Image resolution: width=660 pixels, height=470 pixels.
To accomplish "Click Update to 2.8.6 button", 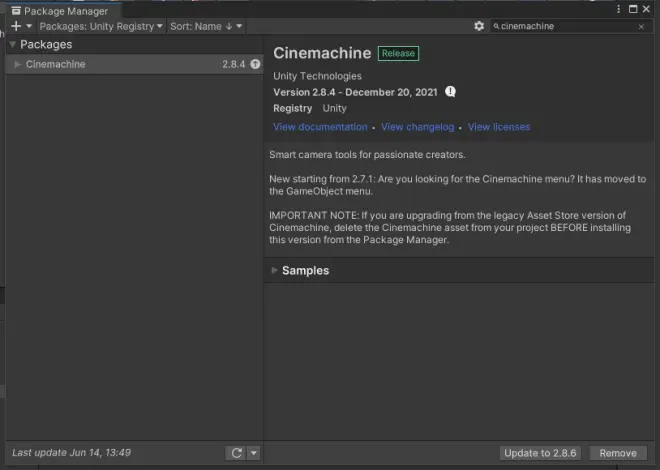I will tap(540, 453).
